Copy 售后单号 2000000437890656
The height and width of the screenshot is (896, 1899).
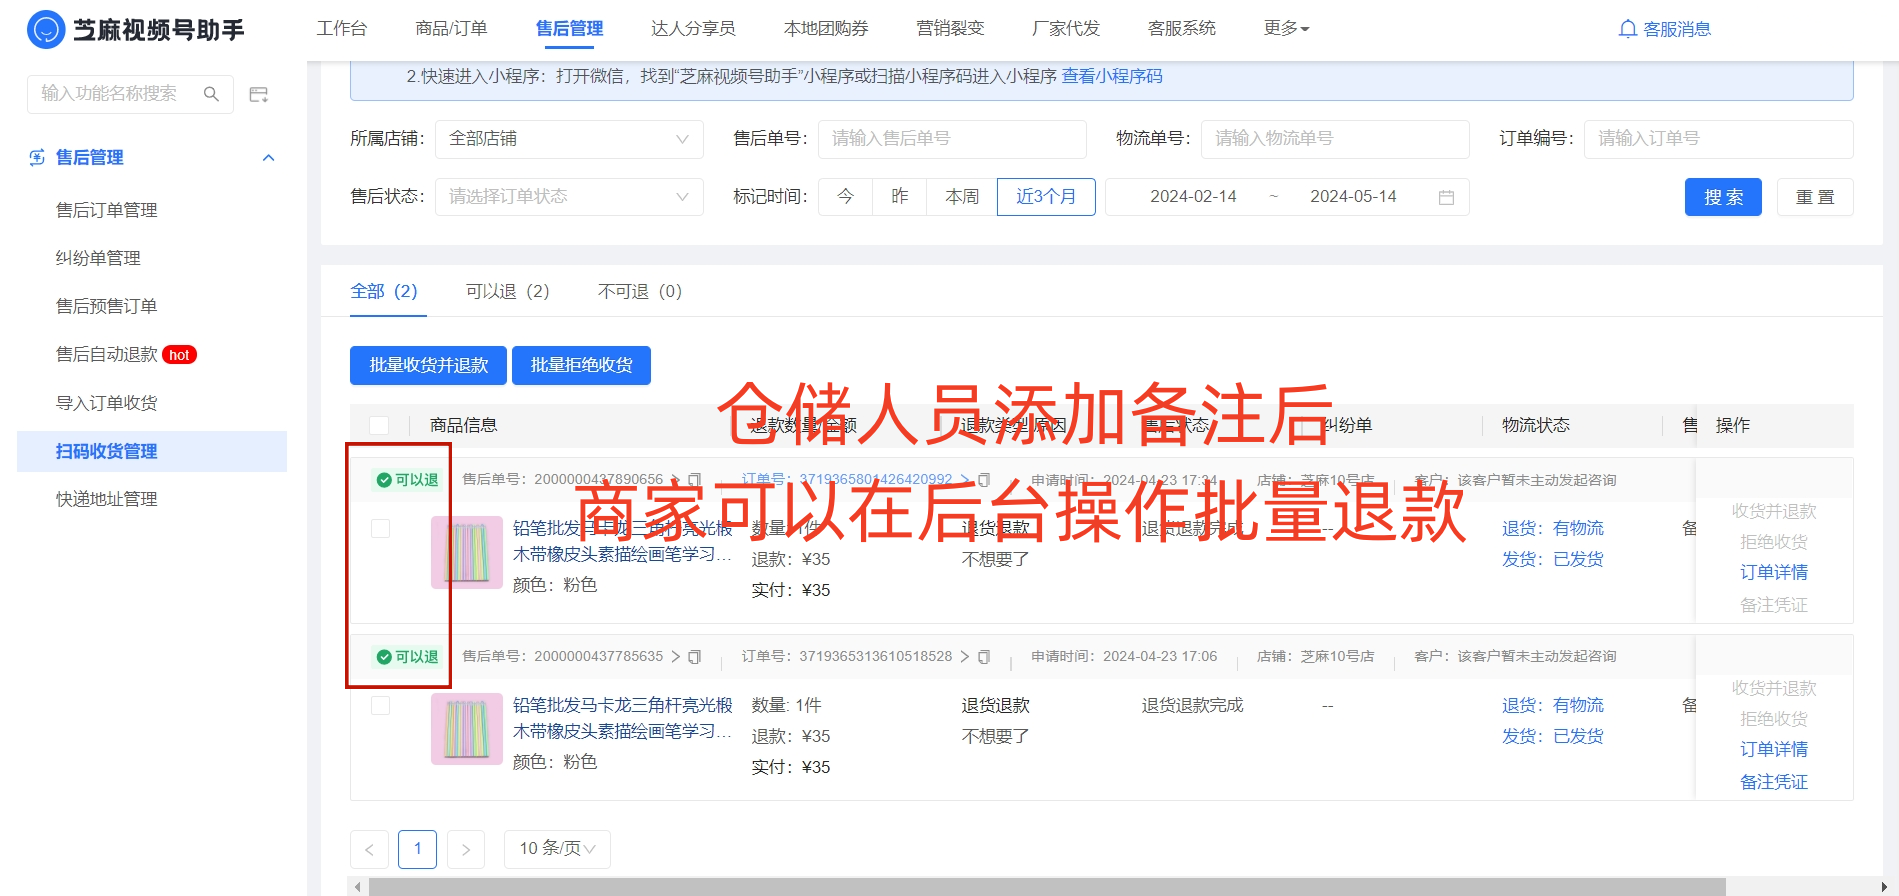[694, 480]
